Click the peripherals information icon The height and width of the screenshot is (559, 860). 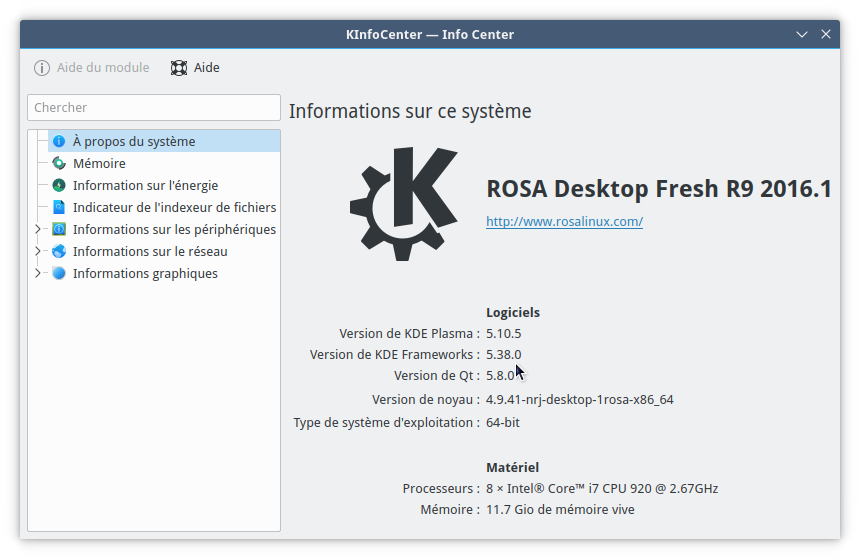coord(59,229)
